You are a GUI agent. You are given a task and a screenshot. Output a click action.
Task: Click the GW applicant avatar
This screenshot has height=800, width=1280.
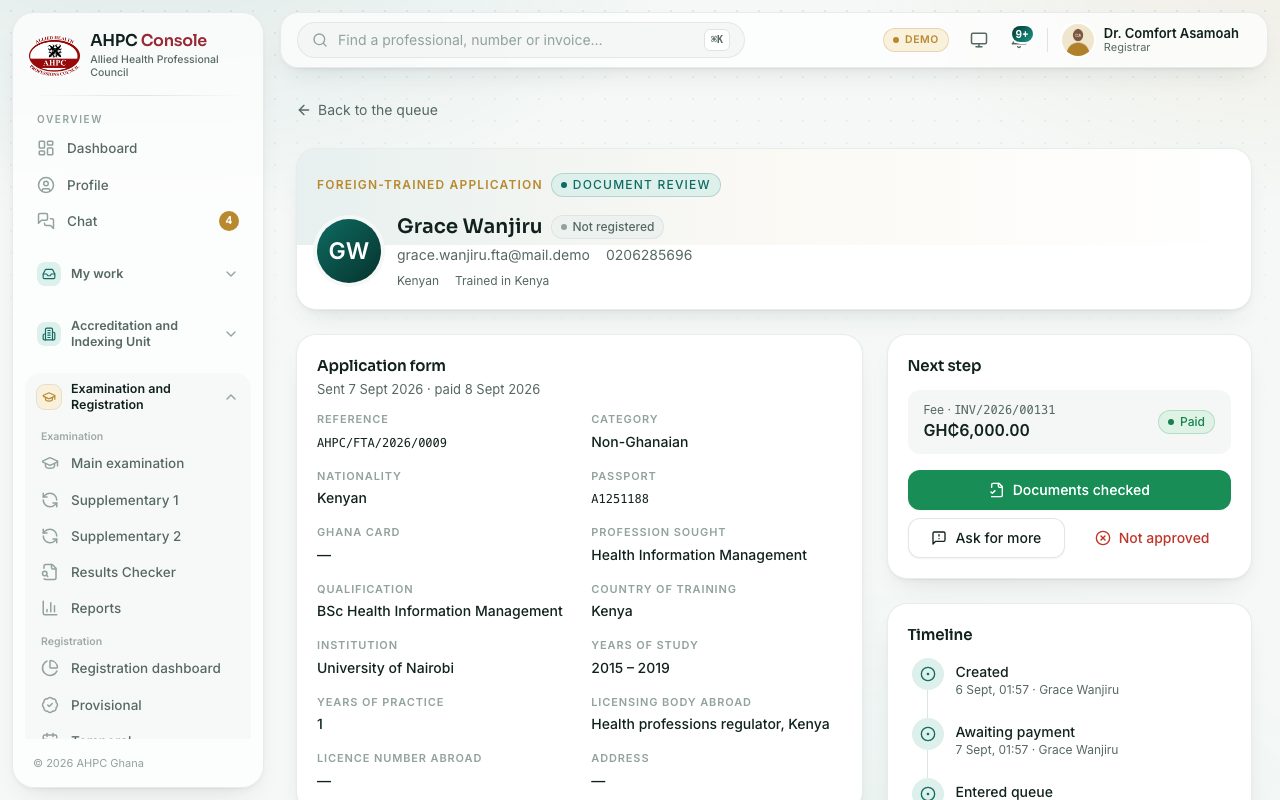click(349, 251)
